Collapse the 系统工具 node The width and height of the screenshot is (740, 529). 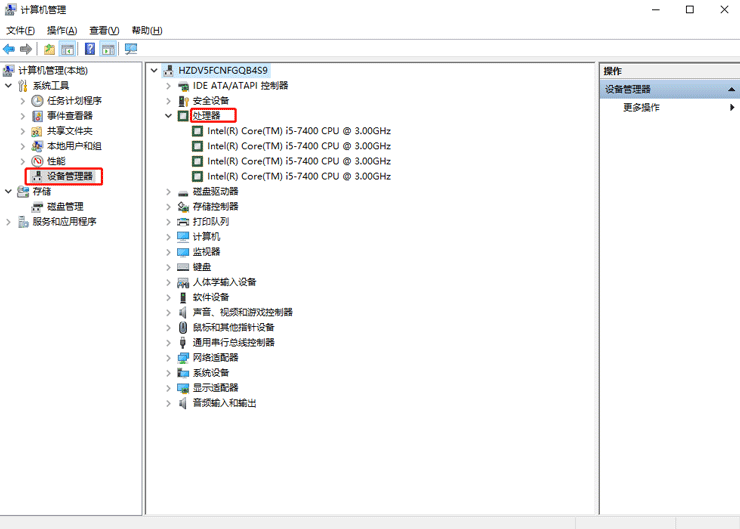tap(8, 86)
